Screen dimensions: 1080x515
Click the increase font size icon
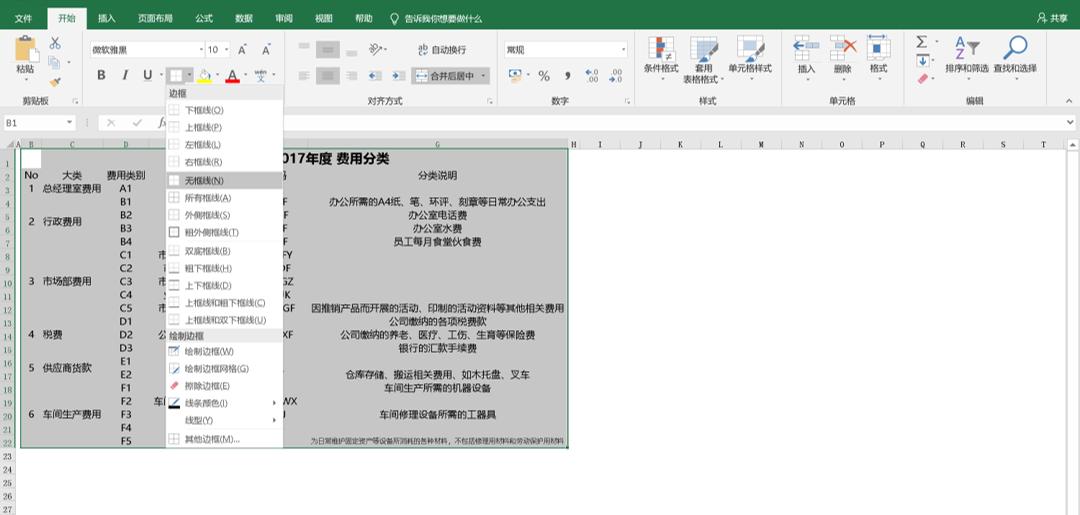tap(242, 50)
